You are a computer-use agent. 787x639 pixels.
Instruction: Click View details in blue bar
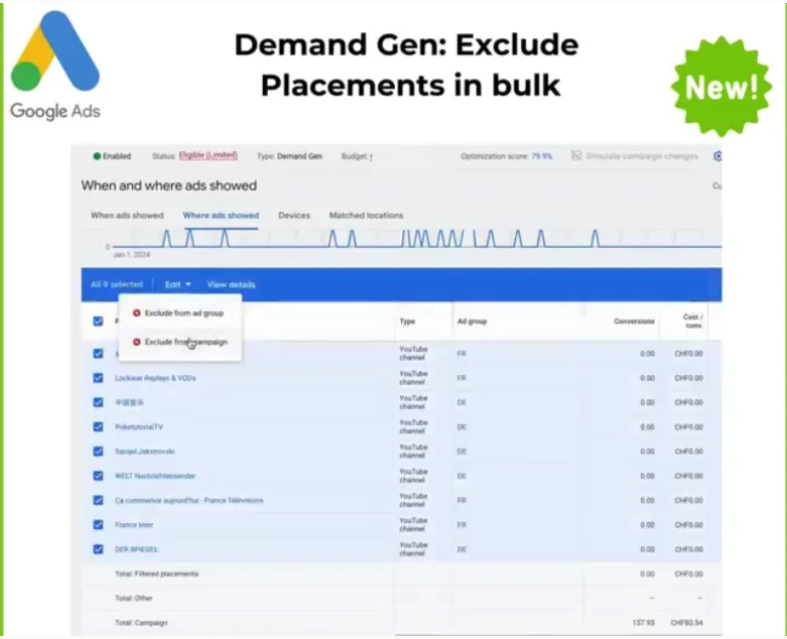coord(231,285)
